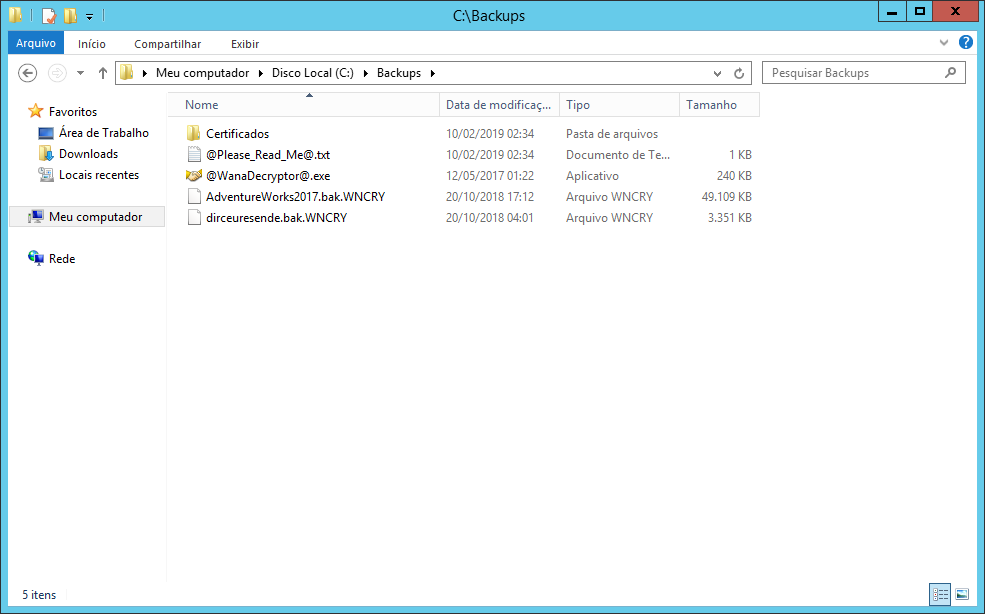985x614 pixels.
Task: Customize the quick access toolbar dropdown
Action: [90, 17]
